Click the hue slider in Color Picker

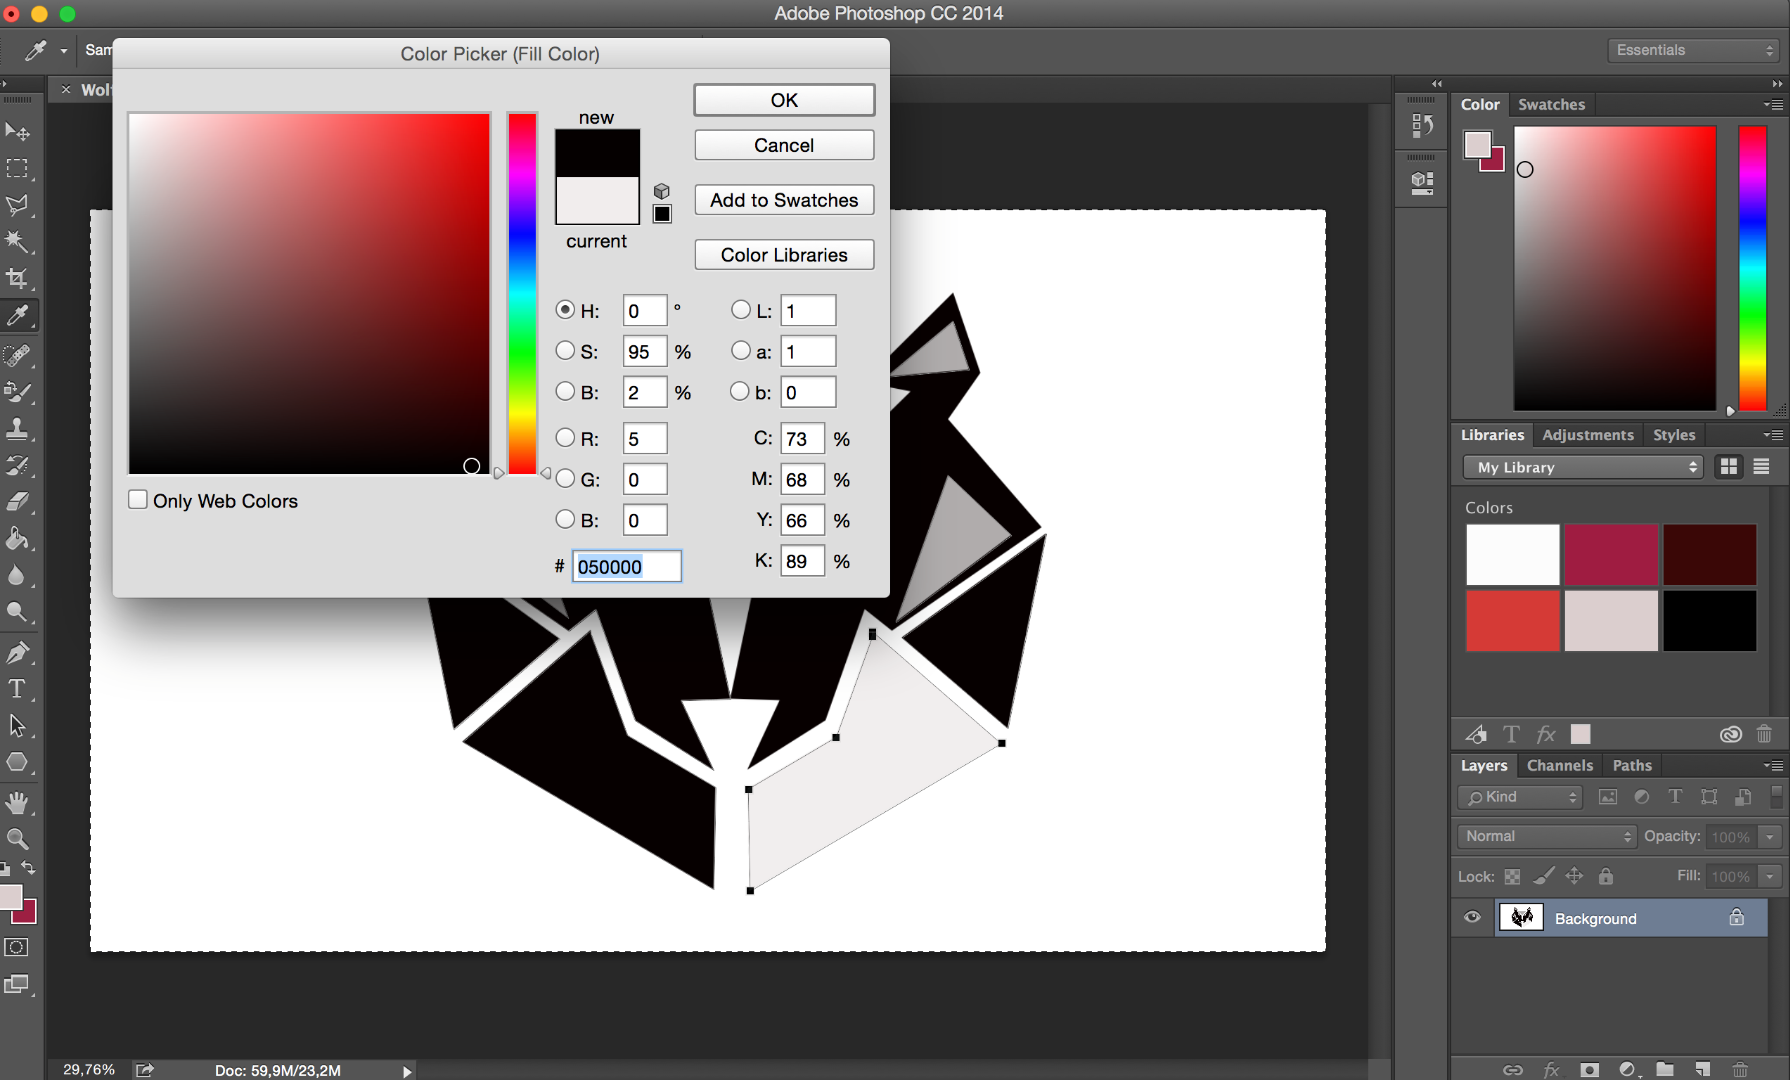click(522, 293)
